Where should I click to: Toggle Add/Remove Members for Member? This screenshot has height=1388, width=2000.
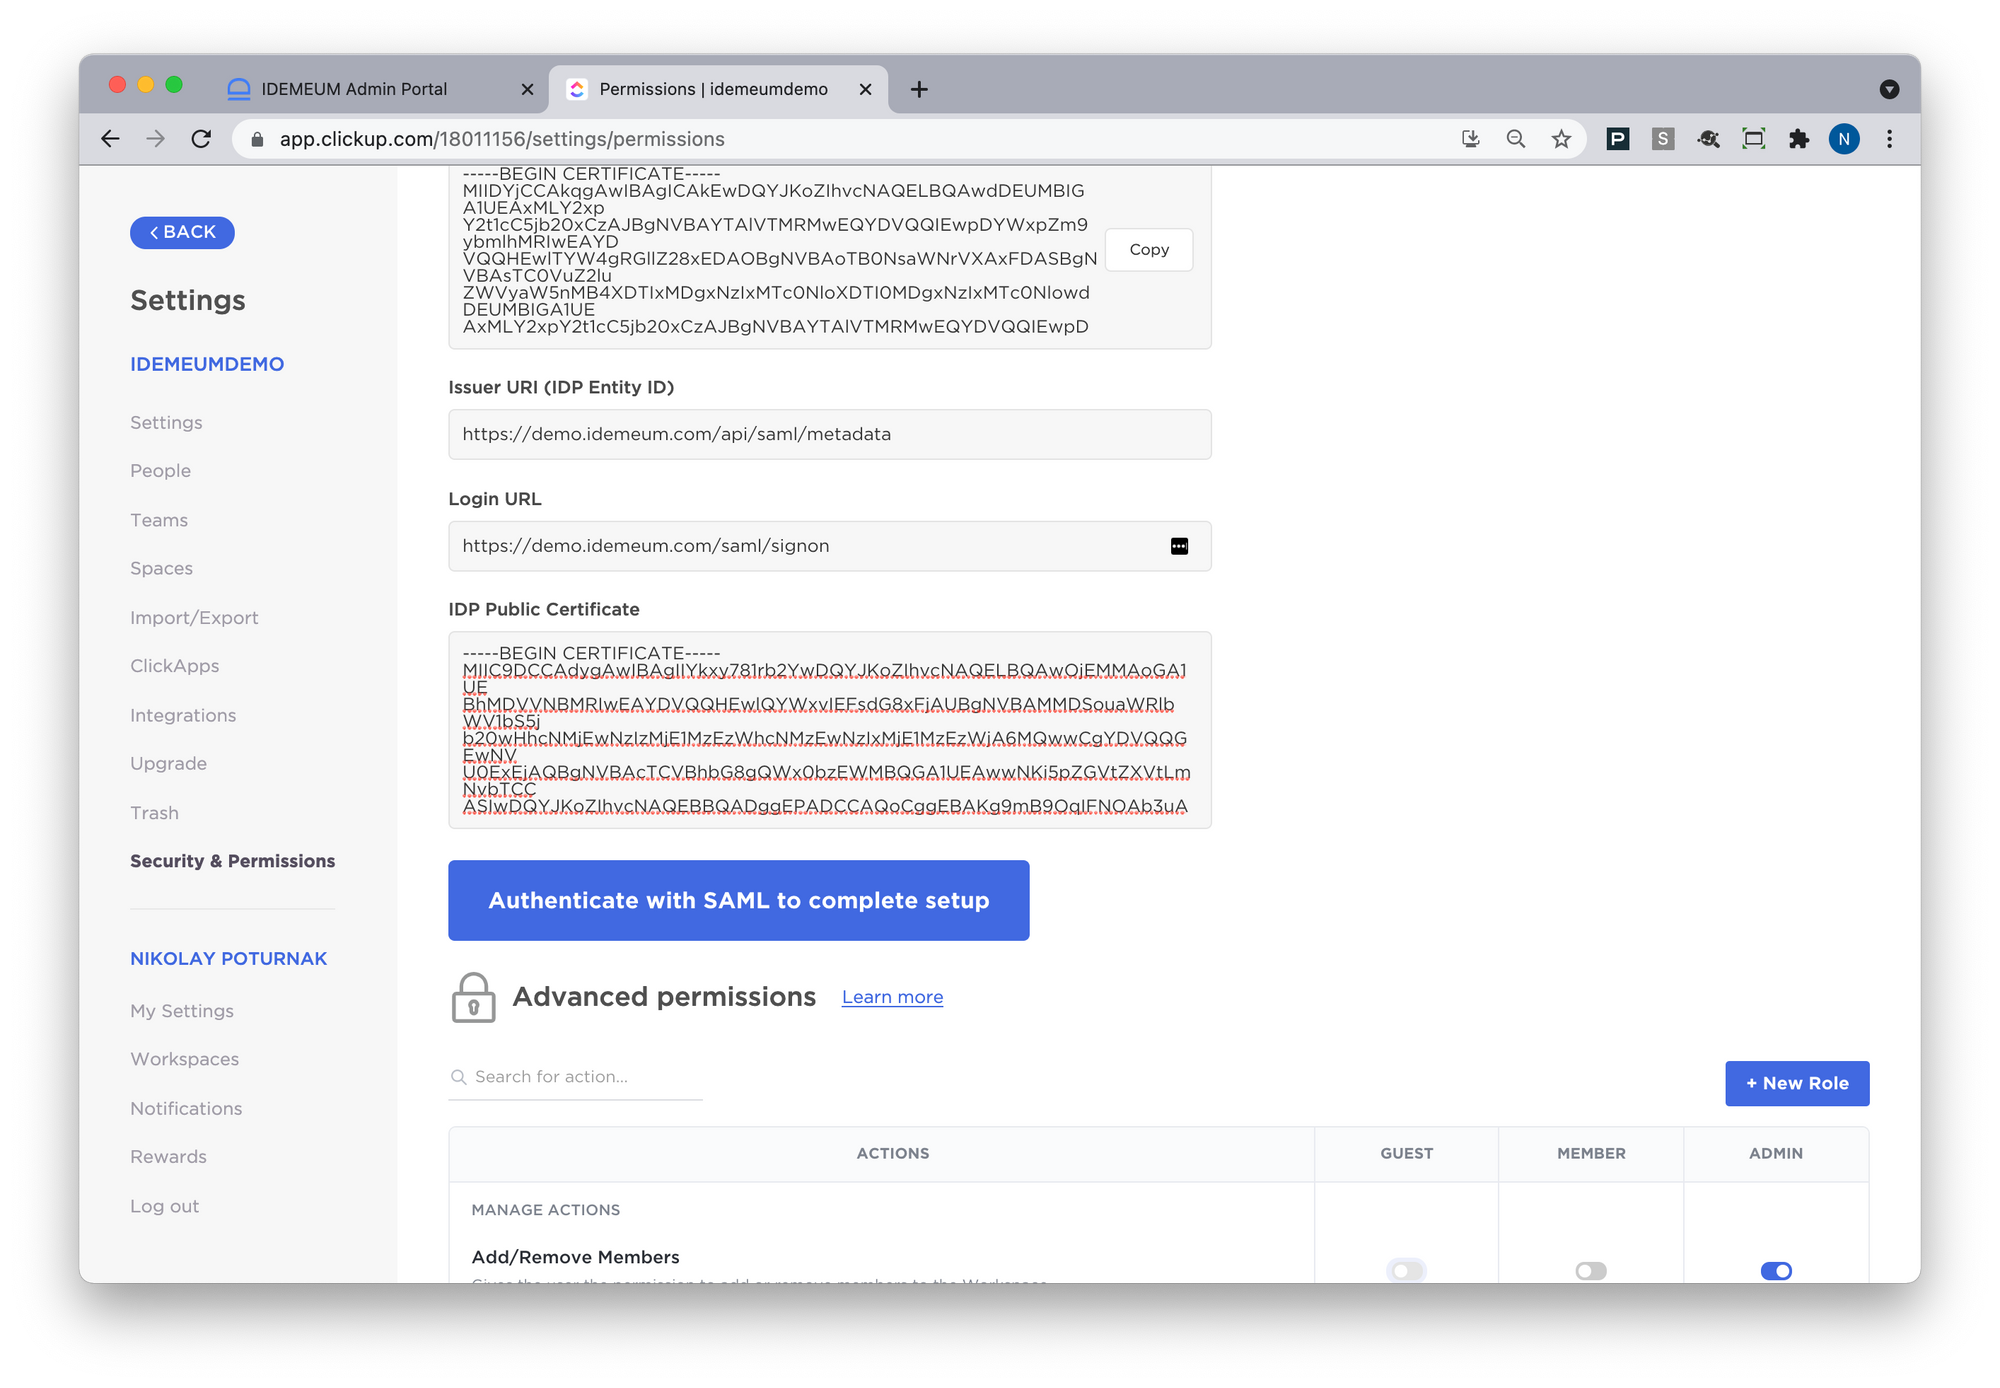pyautogui.click(x=1591, y=1270)
